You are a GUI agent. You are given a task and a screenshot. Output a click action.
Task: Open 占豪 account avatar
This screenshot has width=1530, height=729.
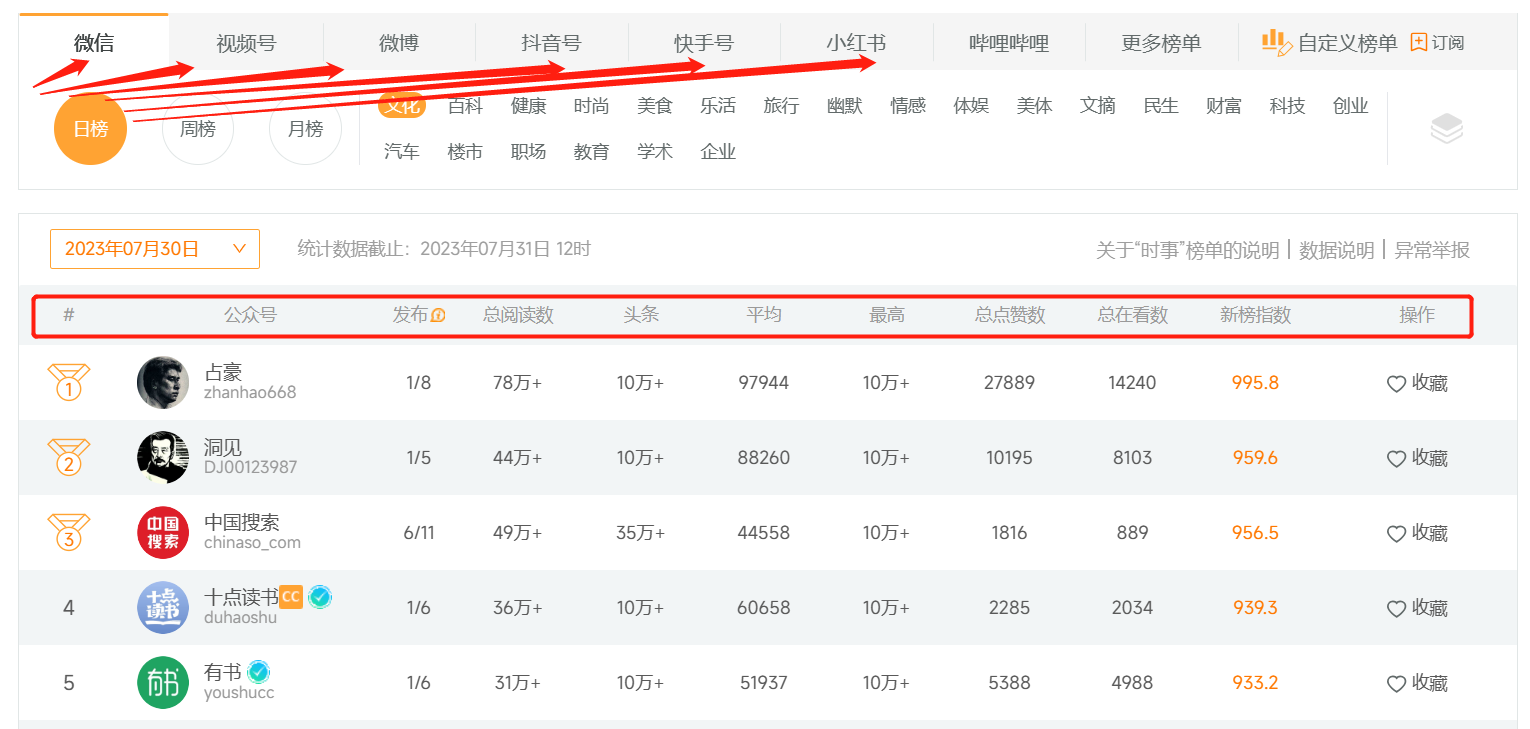click(163, 382)
